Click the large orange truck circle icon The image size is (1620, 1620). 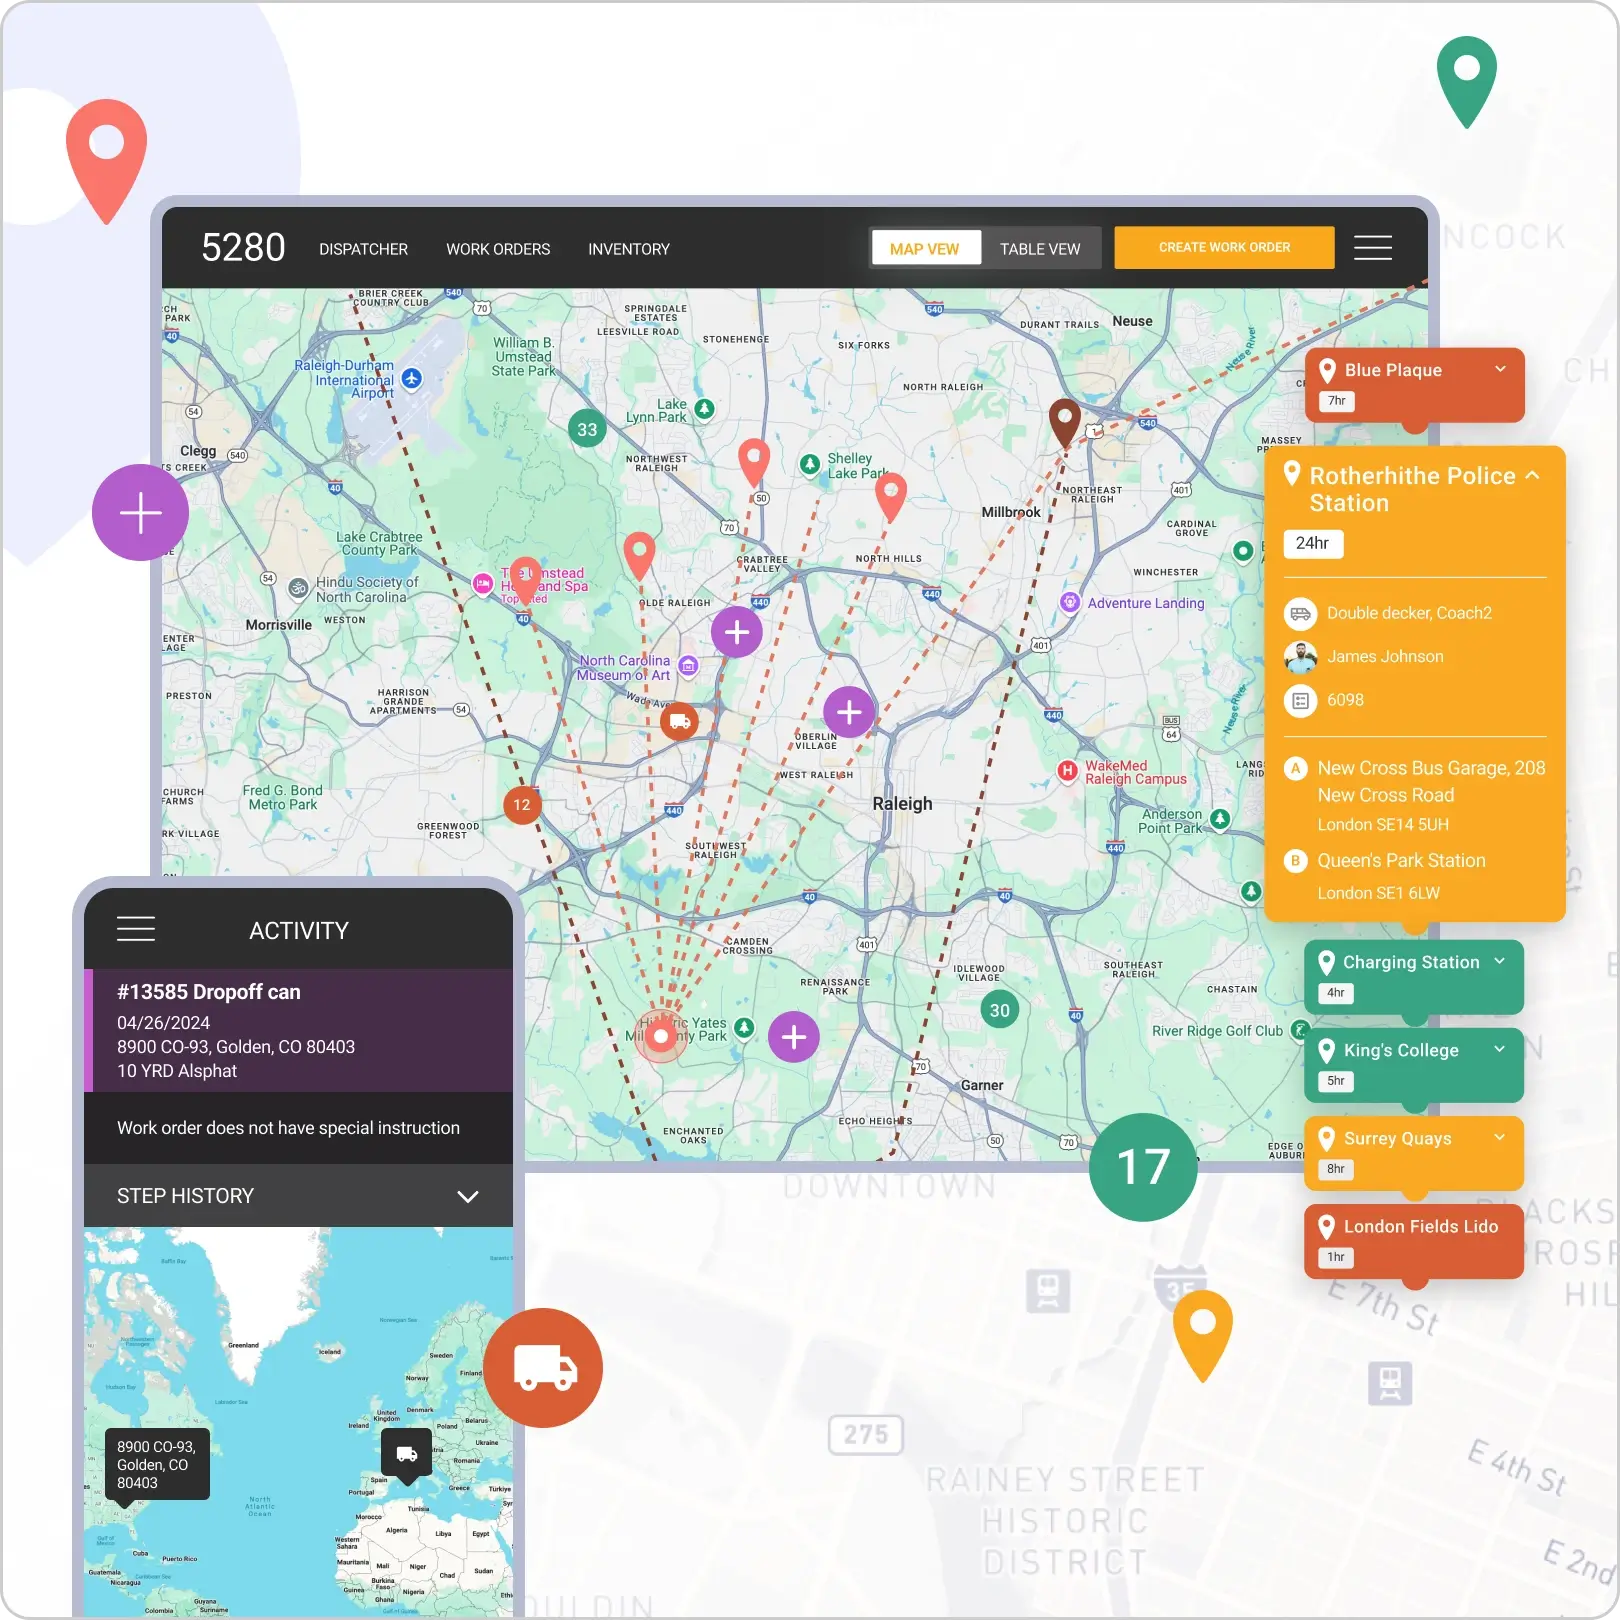pos(543,1367)
